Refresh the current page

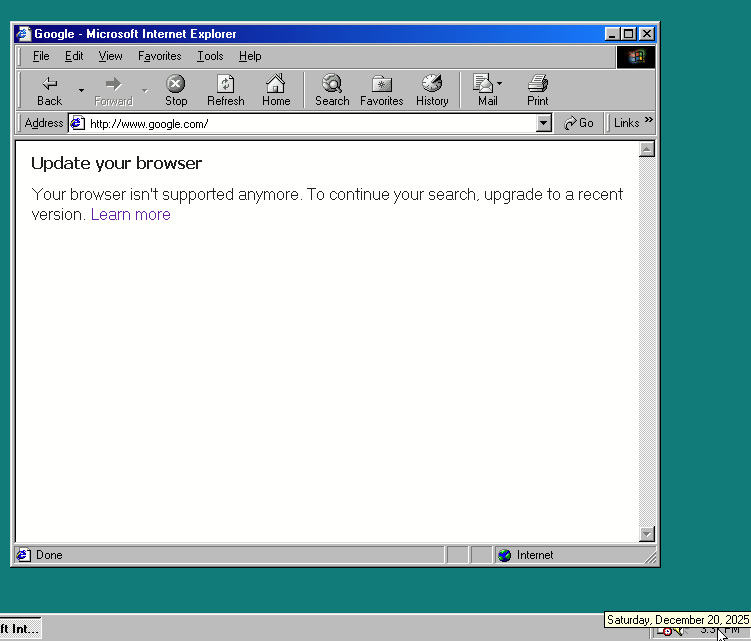point(226,85)
